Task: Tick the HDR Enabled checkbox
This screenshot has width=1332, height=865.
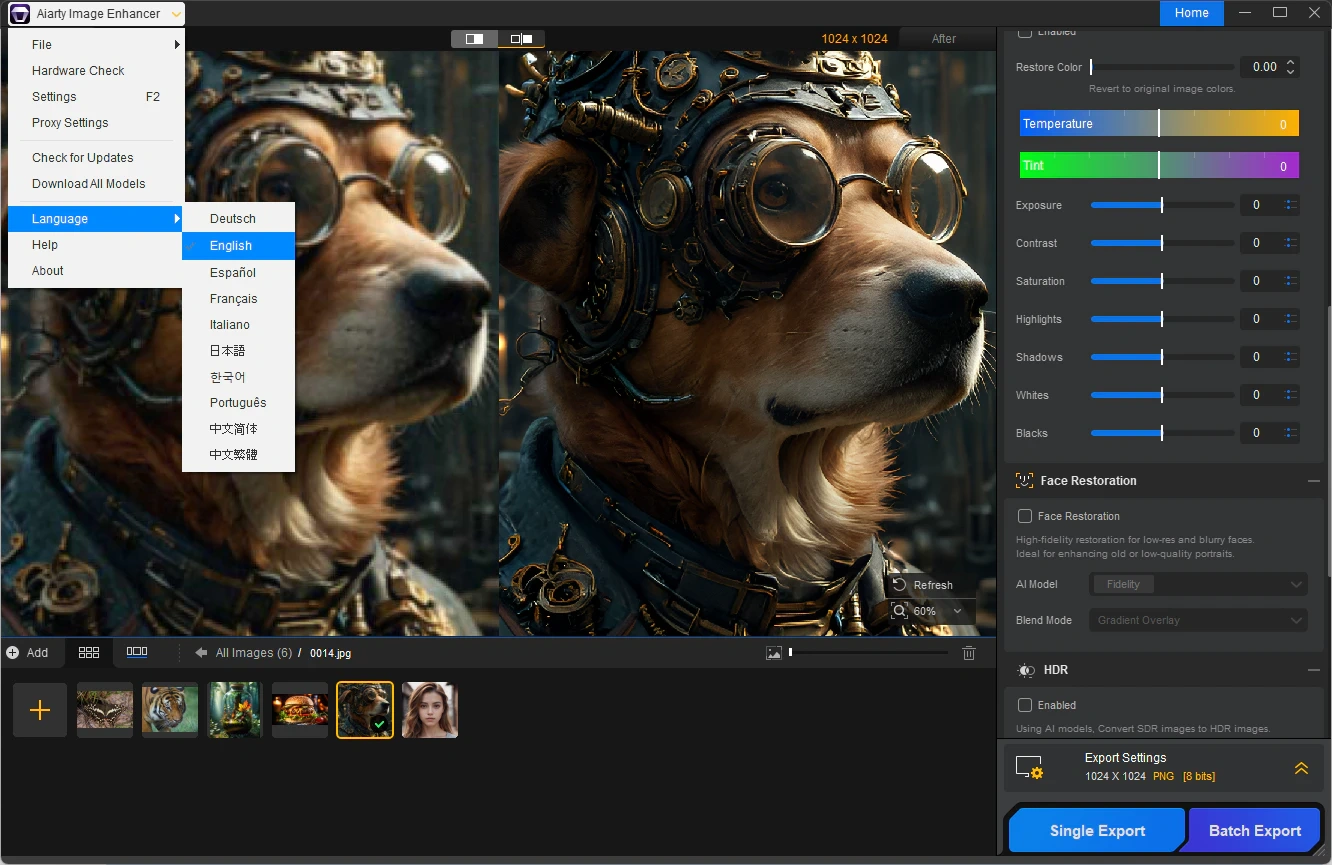Action: point(1025,705)
